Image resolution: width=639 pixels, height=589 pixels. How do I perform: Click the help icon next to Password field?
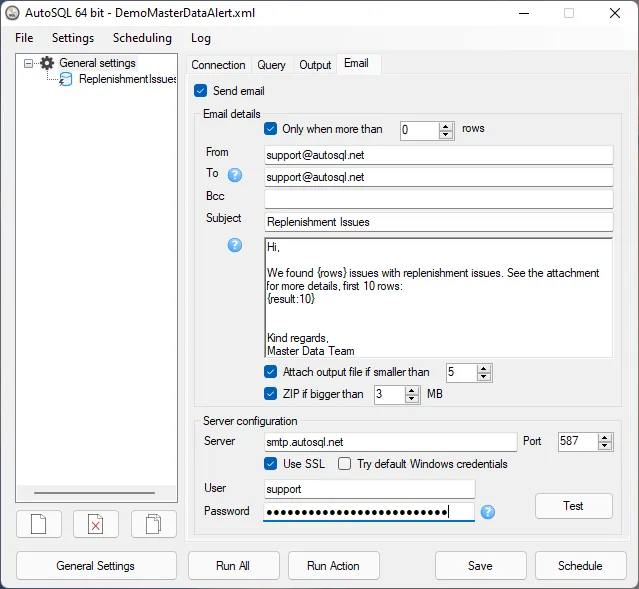(488, 512)
